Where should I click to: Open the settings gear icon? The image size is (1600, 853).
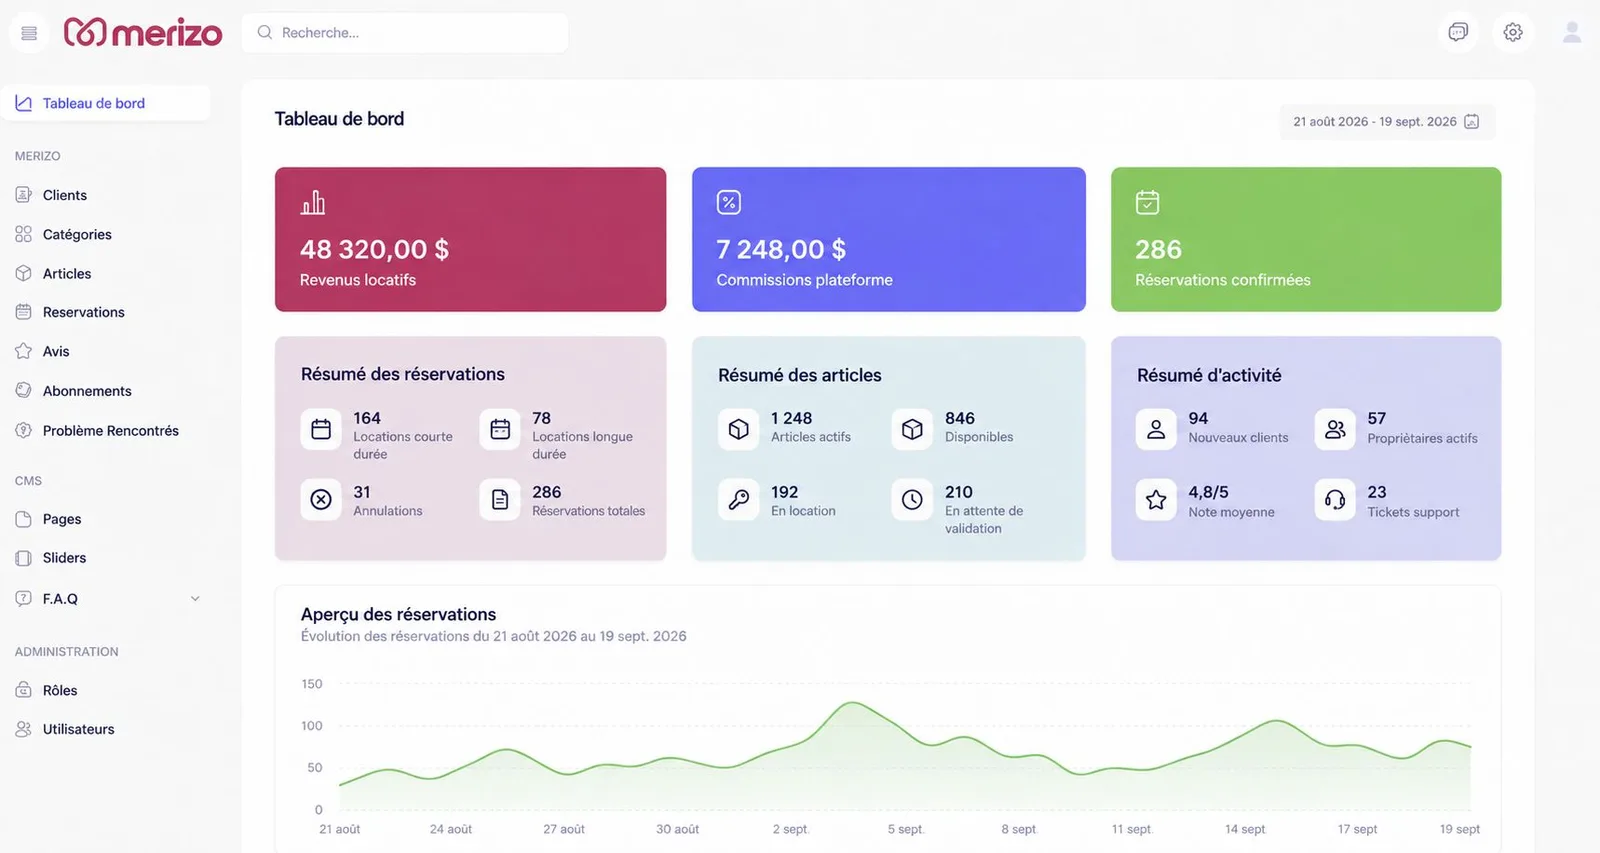[1513, 32]
